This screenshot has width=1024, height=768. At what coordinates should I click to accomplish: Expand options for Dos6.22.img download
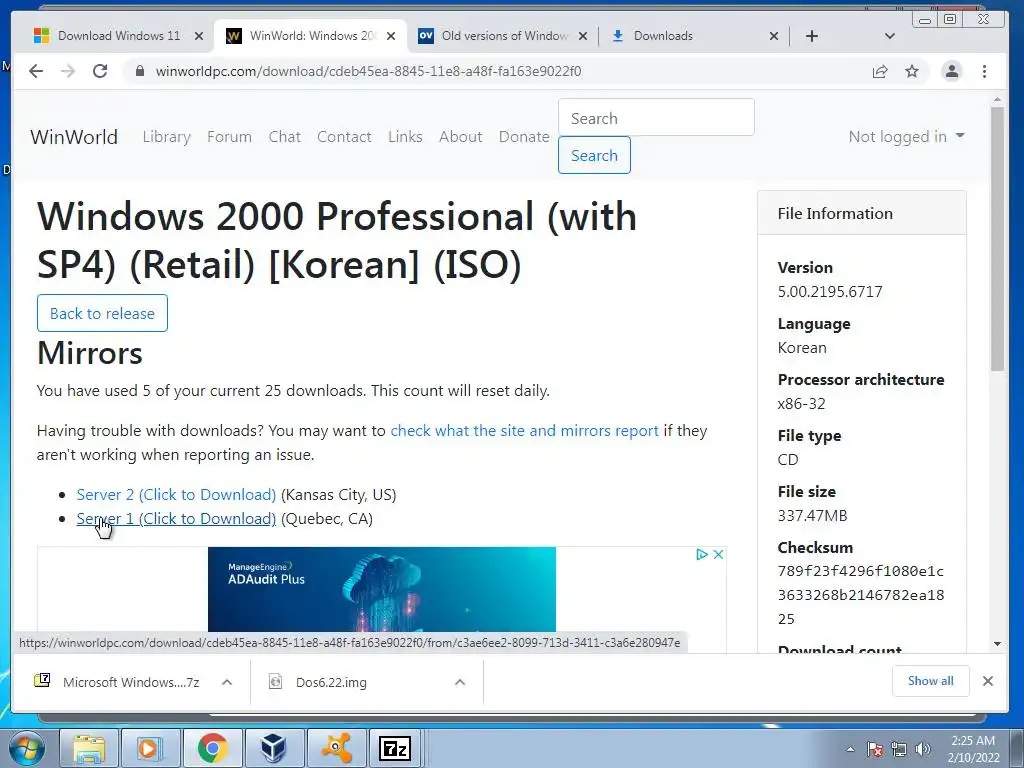460,682
